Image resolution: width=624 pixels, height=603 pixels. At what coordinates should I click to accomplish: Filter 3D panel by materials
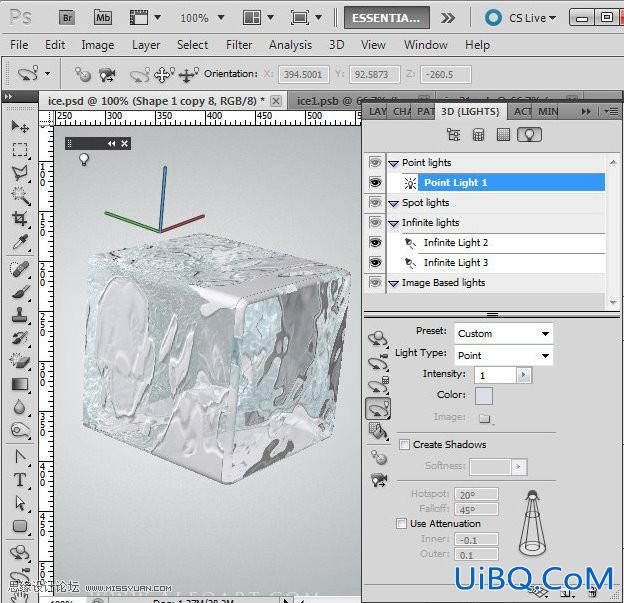point(503,135)
